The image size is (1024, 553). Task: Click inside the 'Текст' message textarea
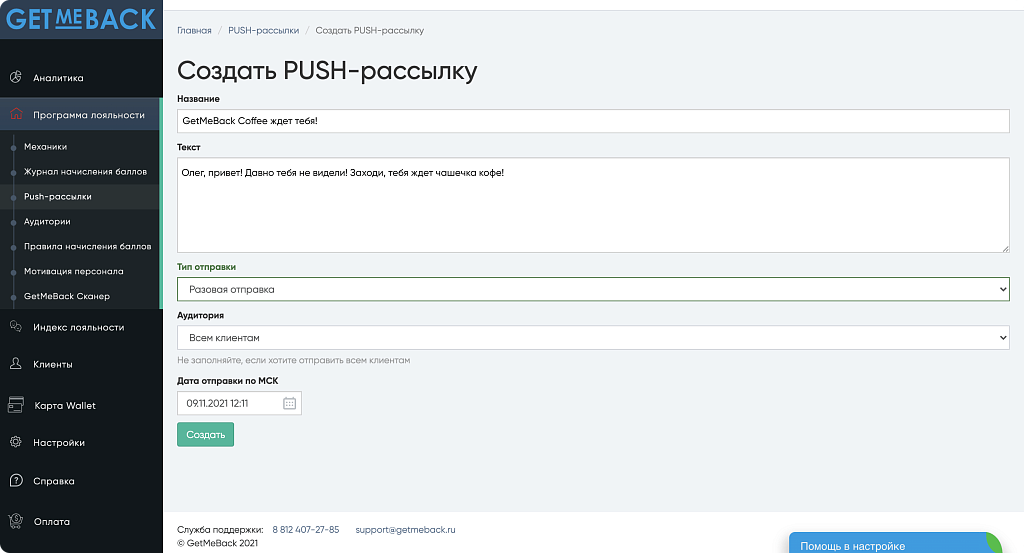[593, 205]
